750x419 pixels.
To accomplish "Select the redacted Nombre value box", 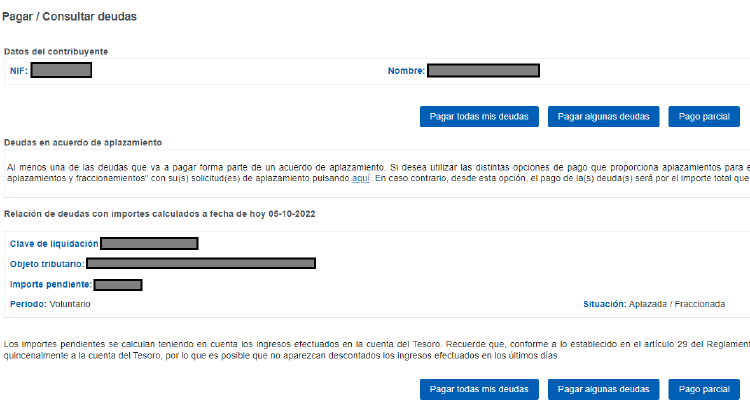I will point(484,71).
